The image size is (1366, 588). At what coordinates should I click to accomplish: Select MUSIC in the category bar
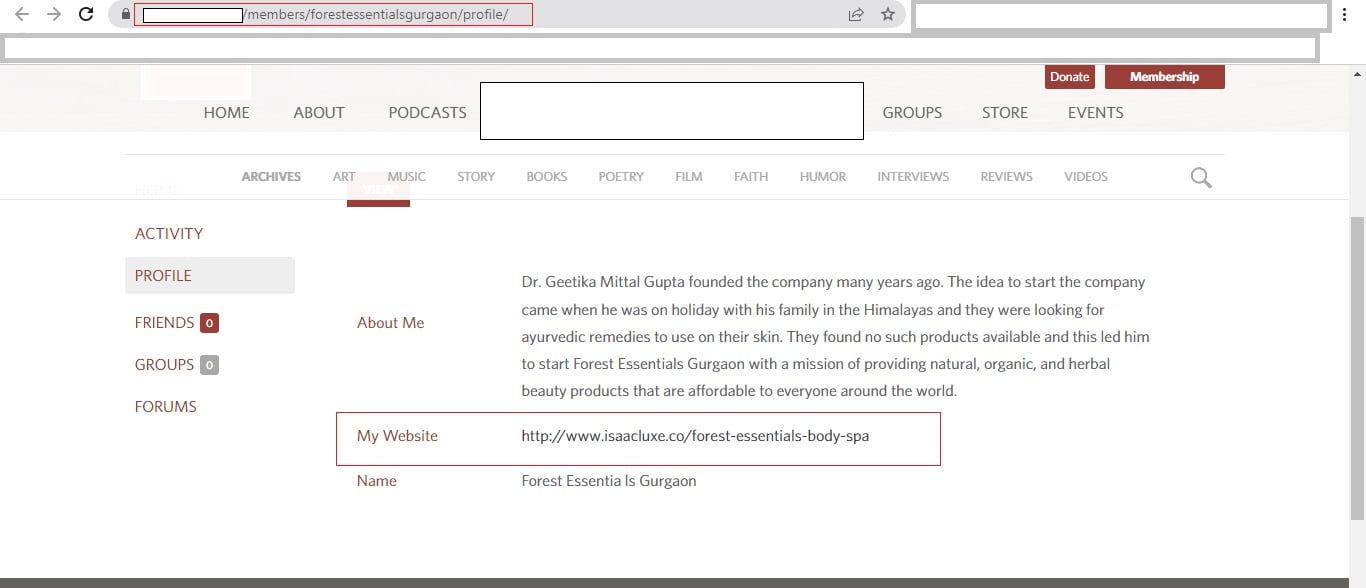pyautogui.click(x=407, y=177)
